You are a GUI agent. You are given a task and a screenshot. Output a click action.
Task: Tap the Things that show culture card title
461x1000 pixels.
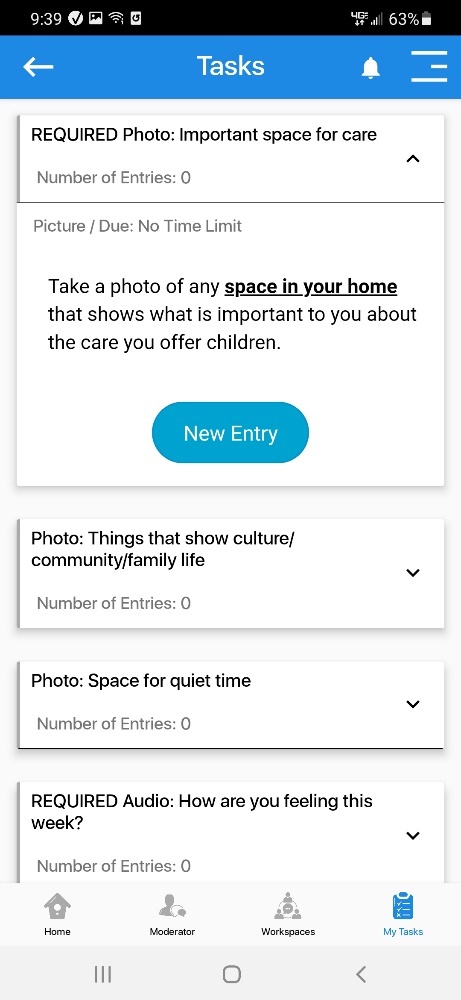pyautogui.click(x=163, y=549)
